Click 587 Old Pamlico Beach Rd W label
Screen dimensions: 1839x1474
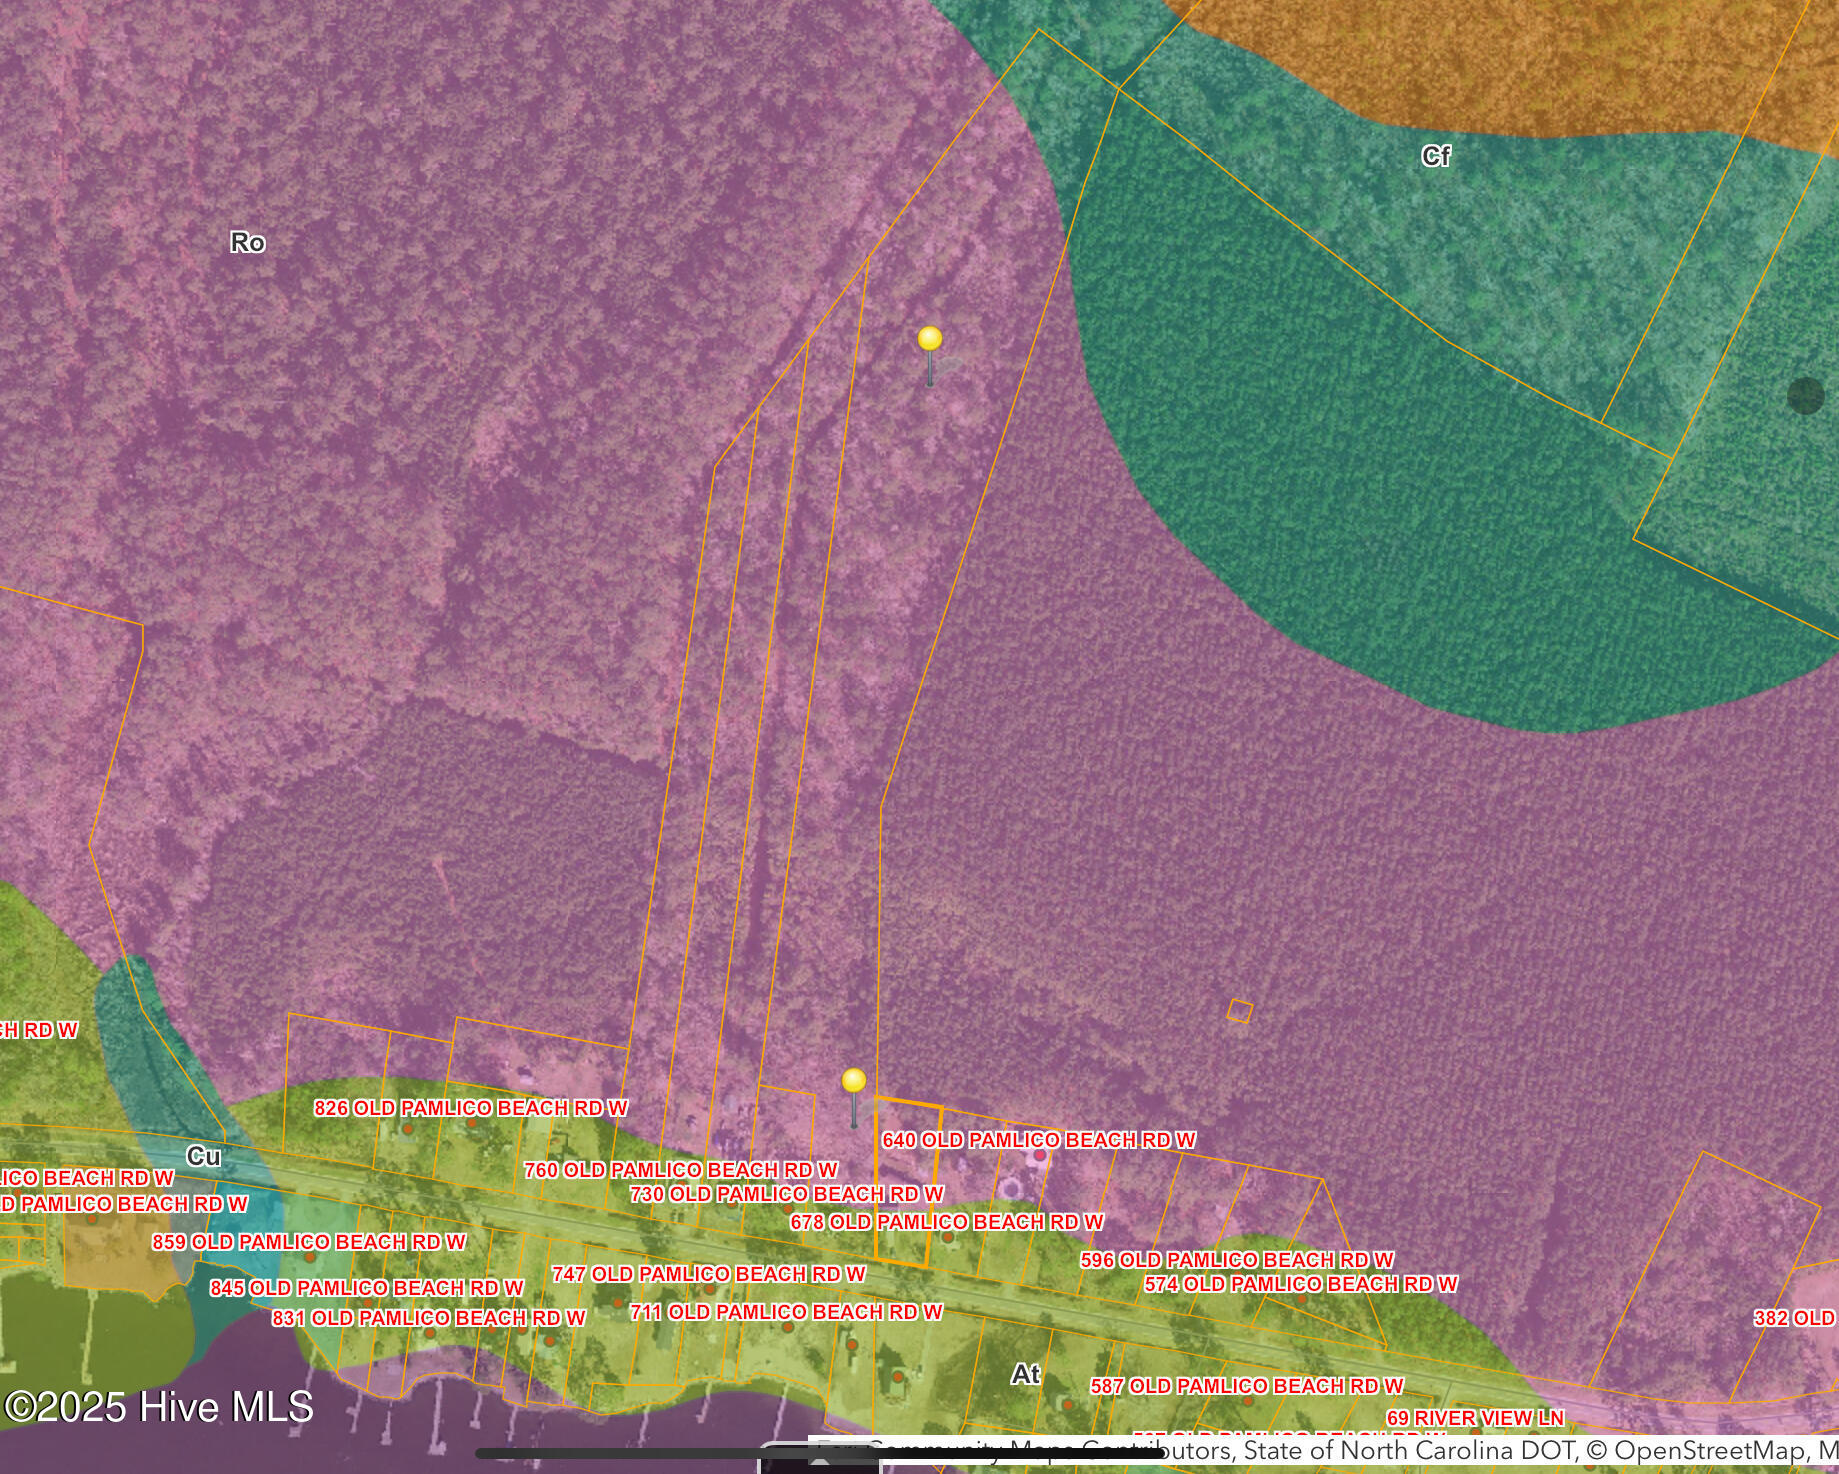point(1246,1386)
